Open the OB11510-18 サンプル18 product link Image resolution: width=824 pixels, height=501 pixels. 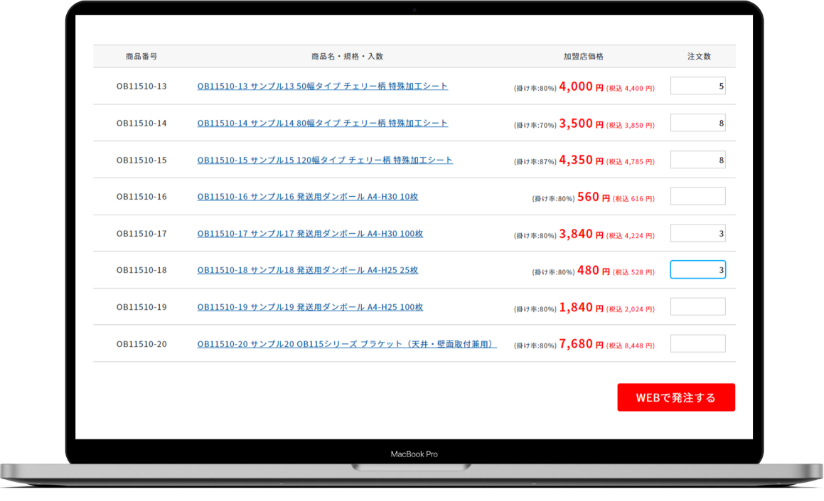click(x=307, y=270)
